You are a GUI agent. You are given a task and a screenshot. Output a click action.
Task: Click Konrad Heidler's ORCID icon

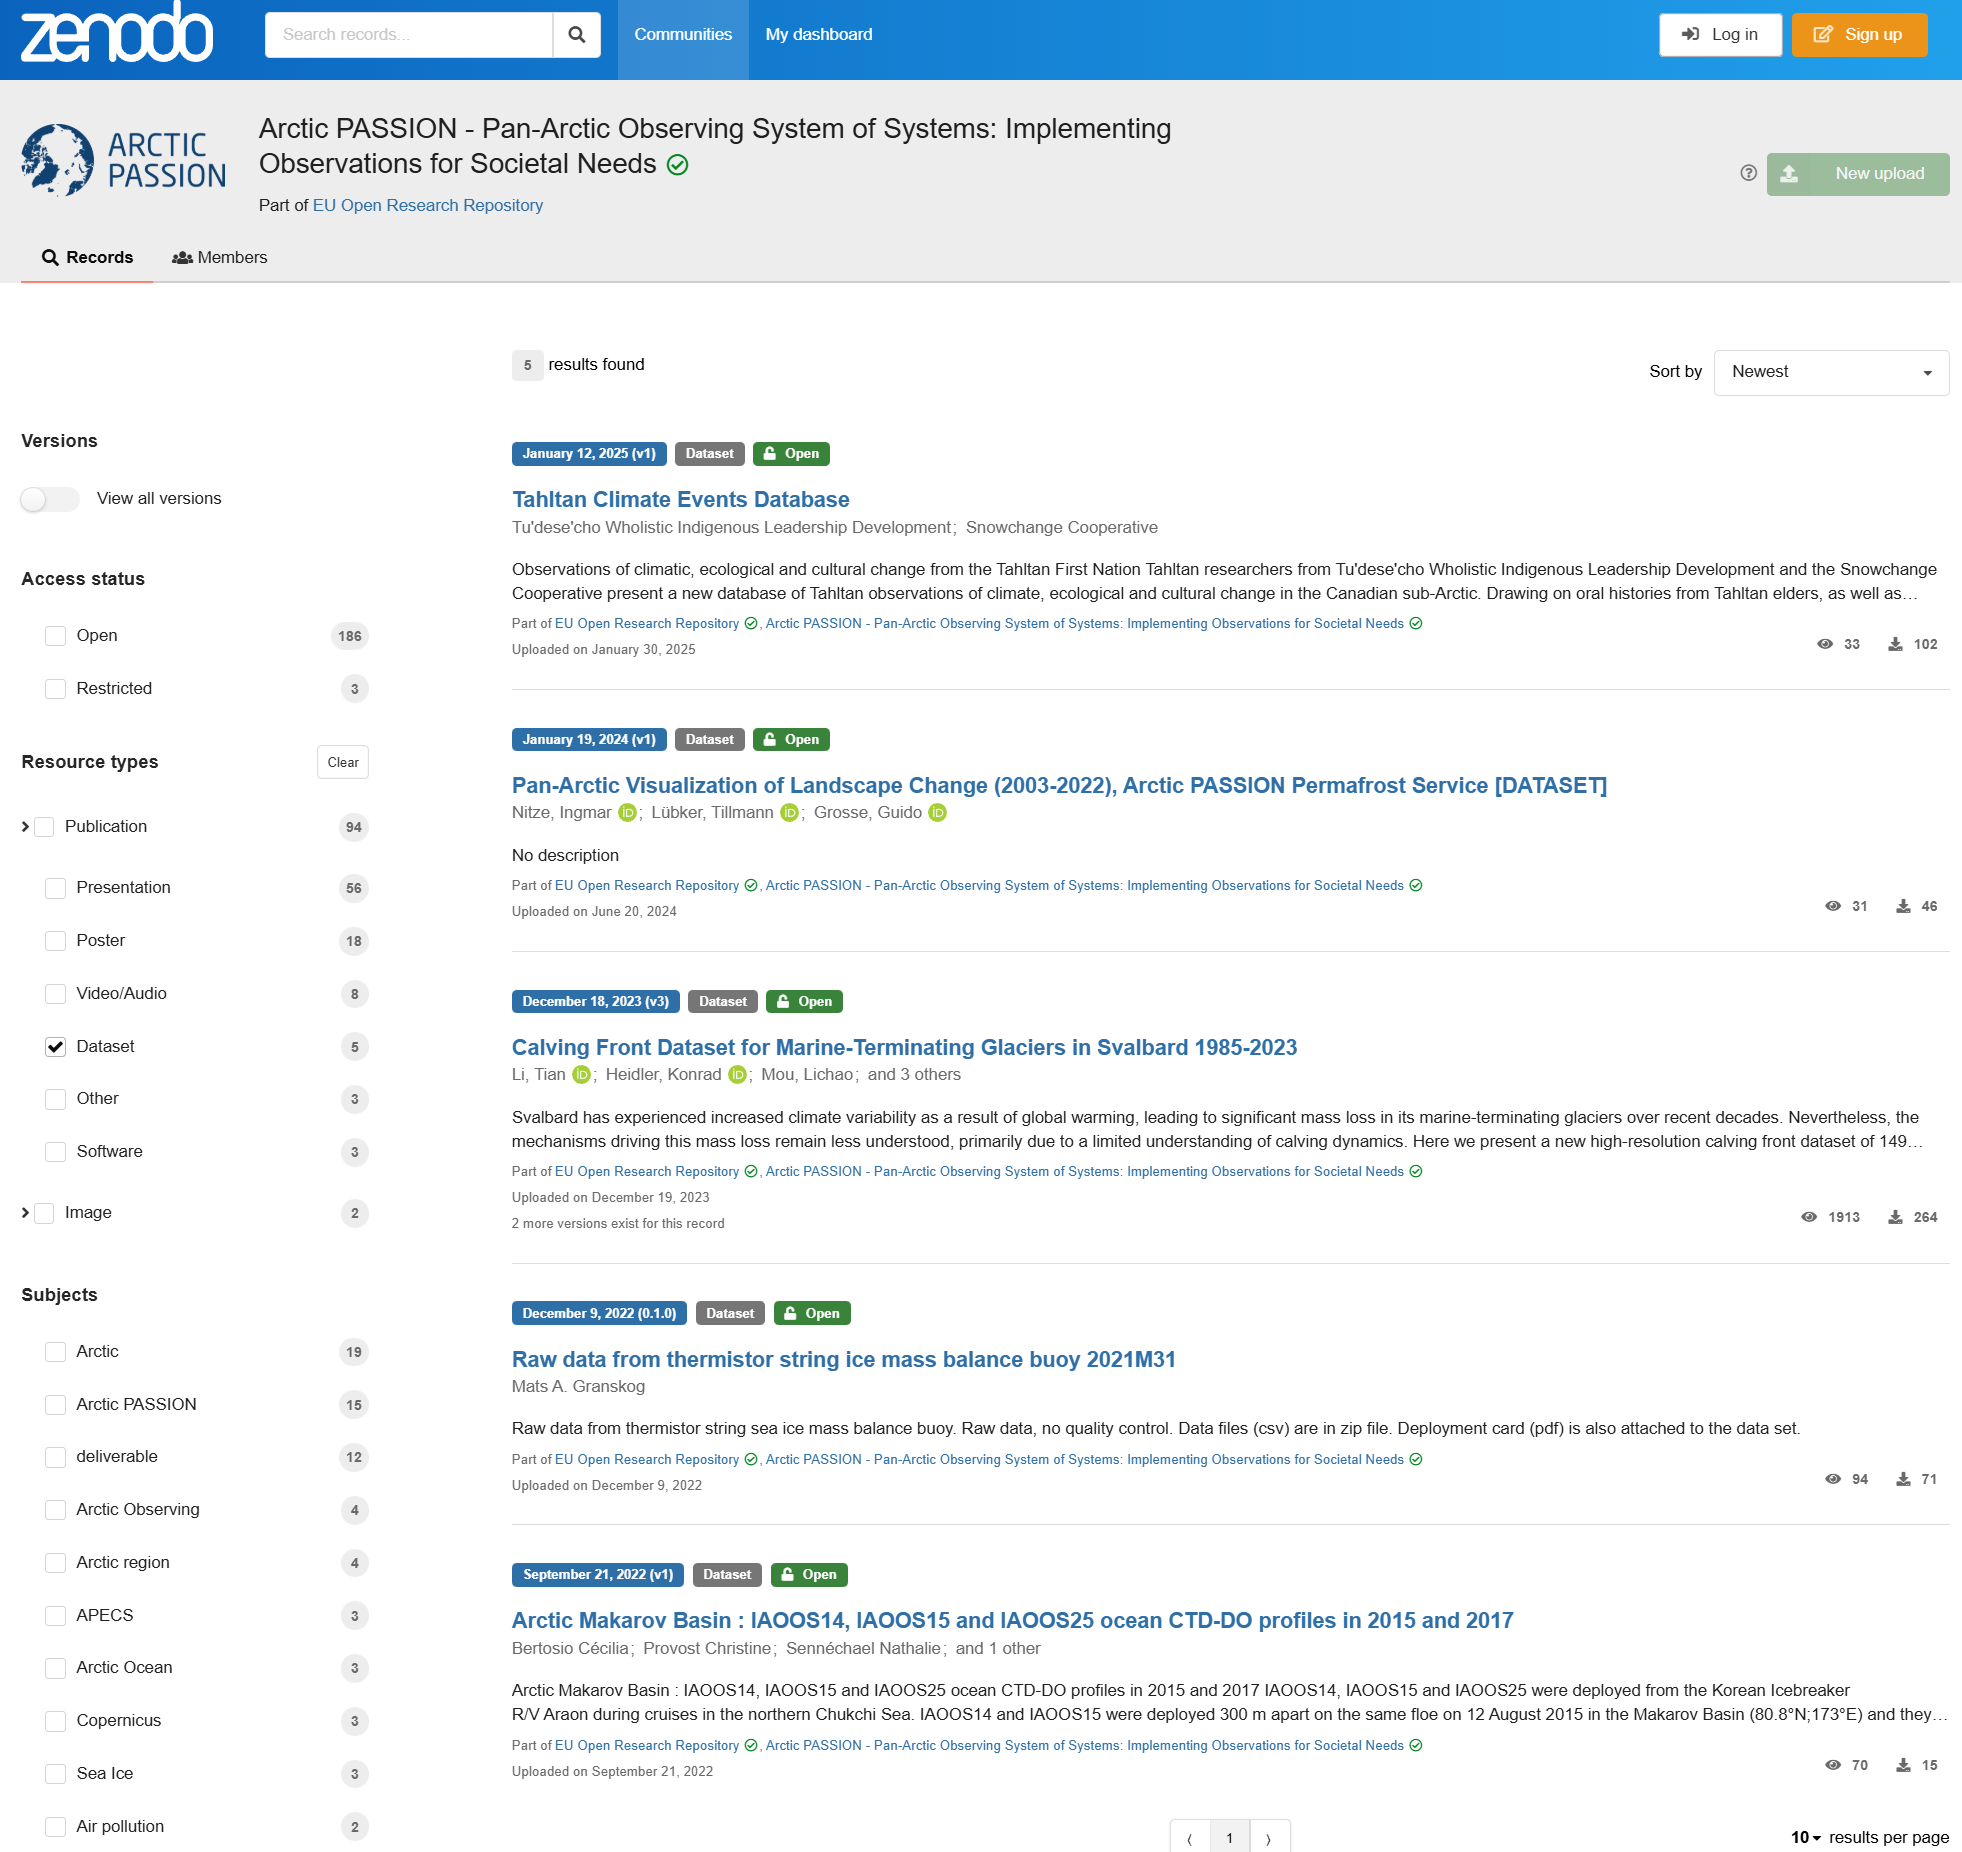[737, 1075]
